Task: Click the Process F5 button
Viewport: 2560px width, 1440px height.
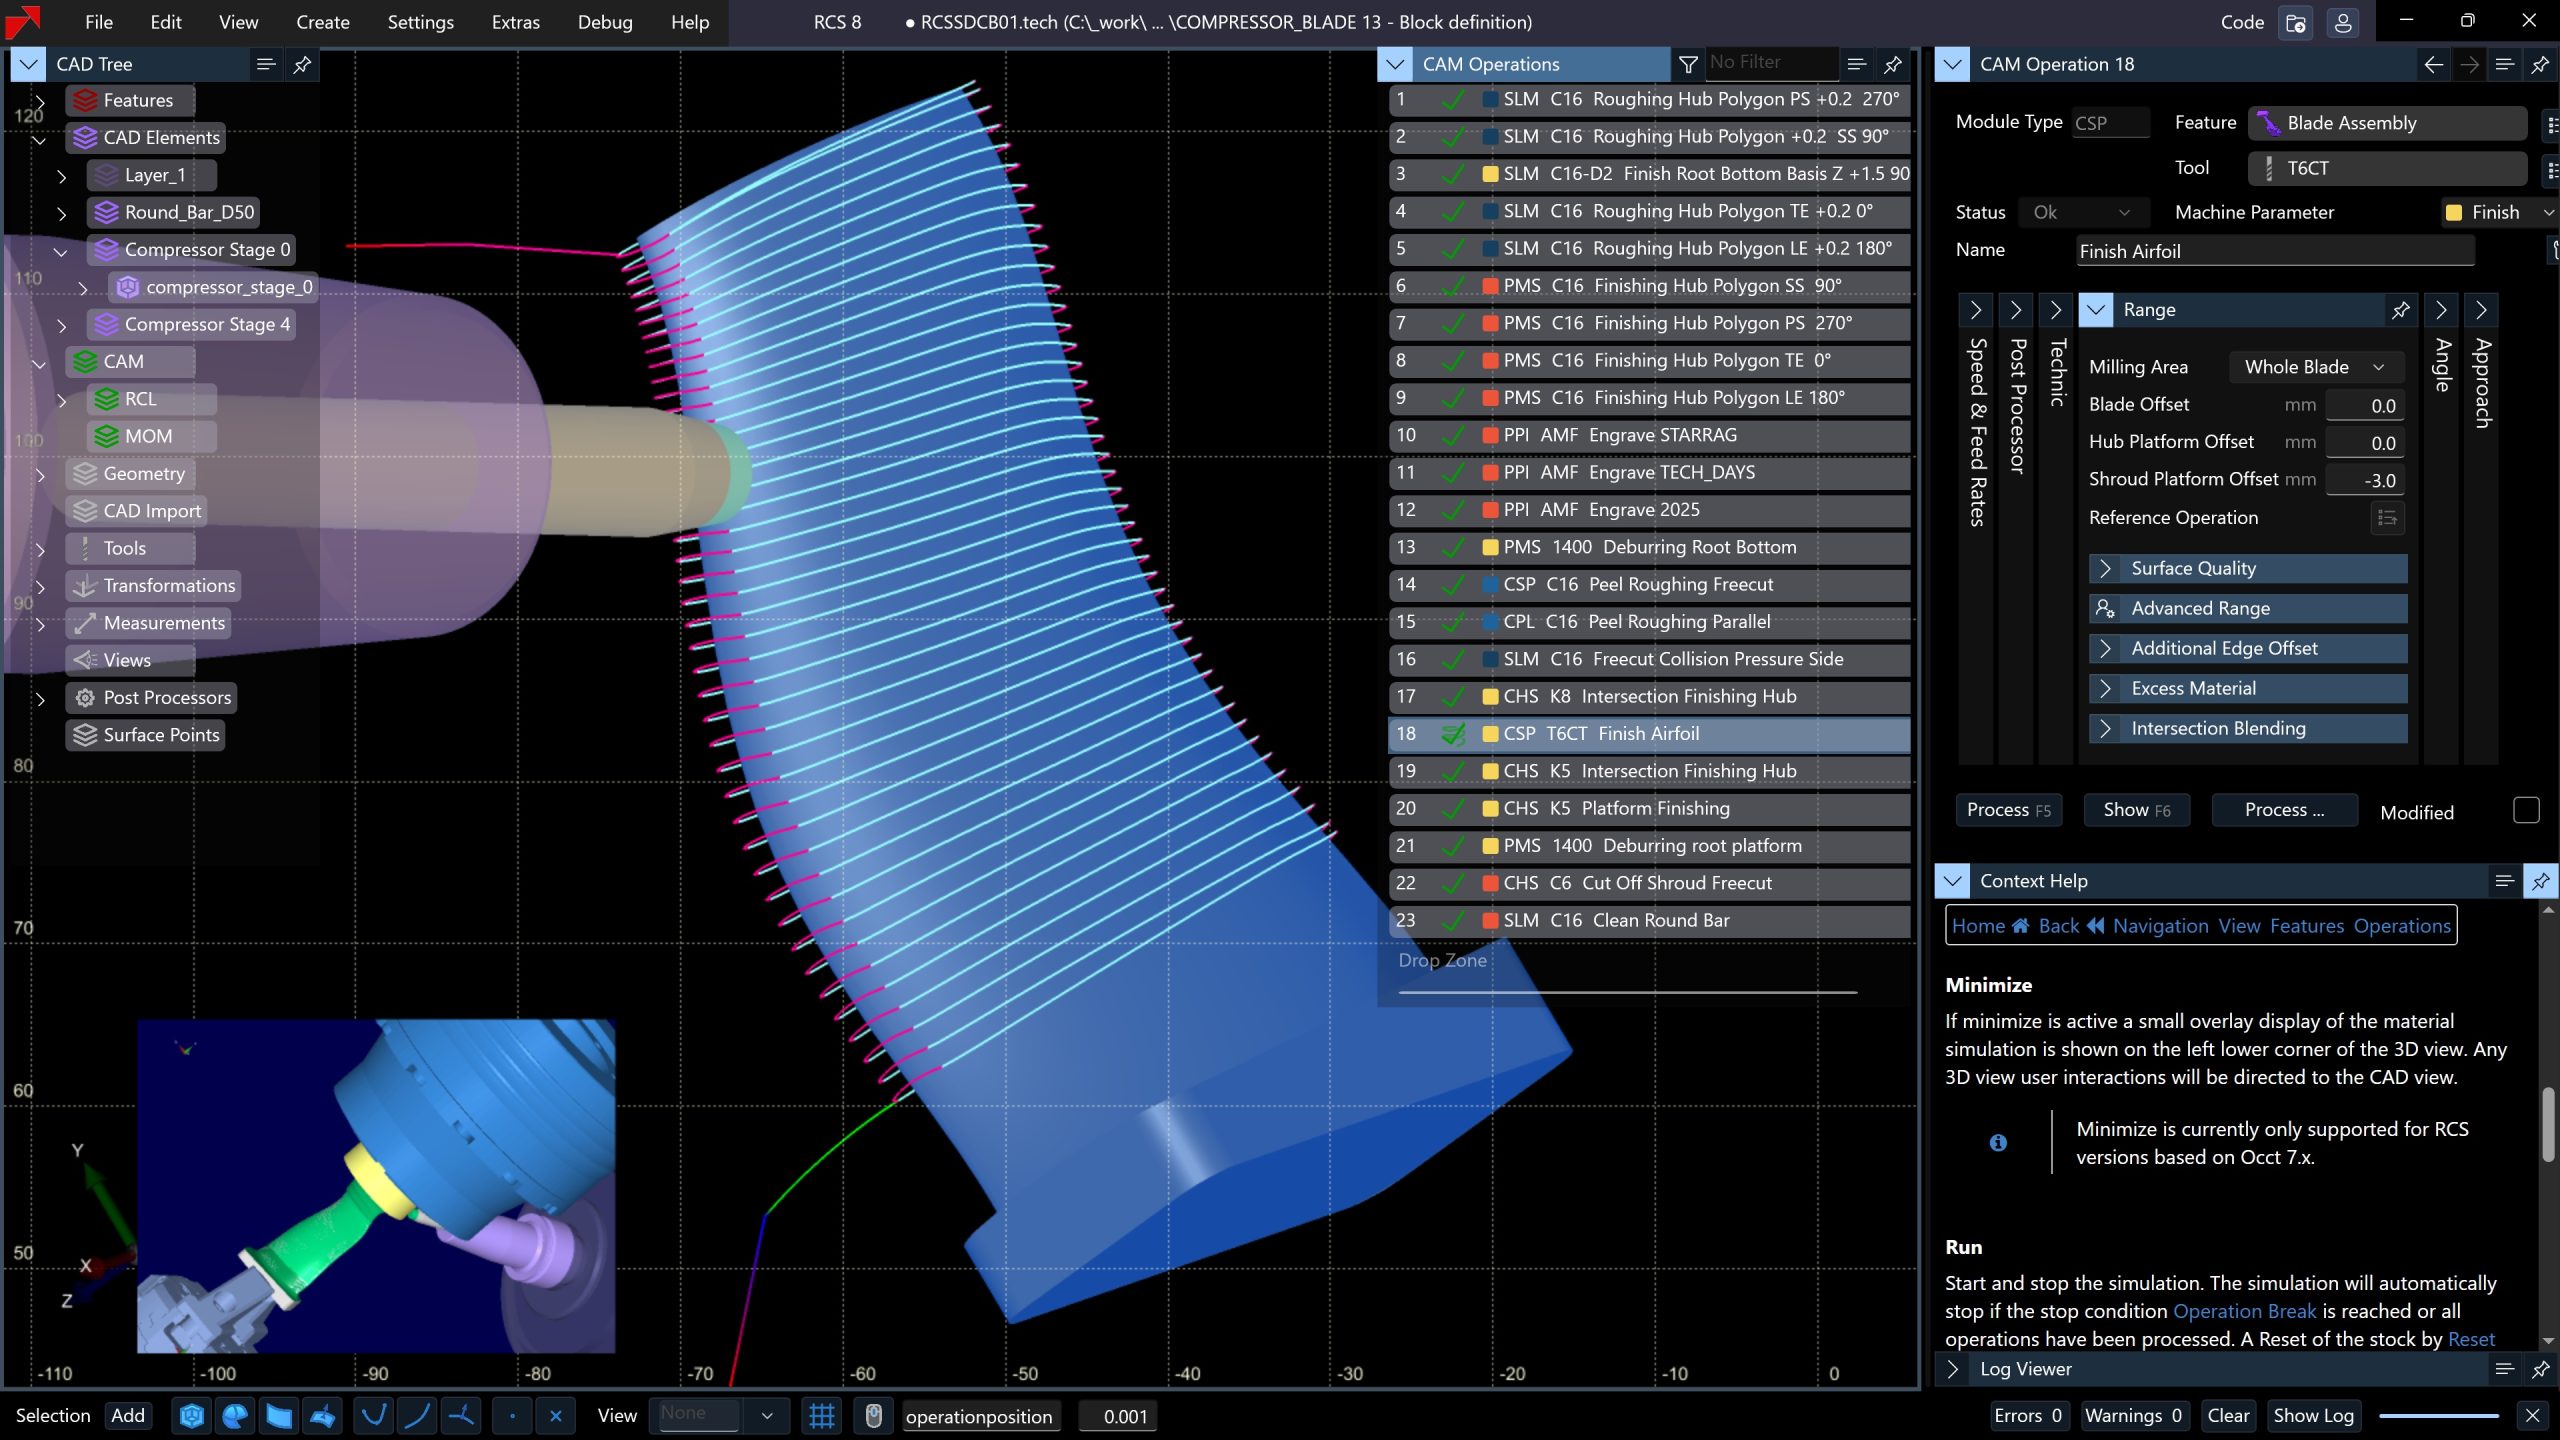Action: 2008,810
